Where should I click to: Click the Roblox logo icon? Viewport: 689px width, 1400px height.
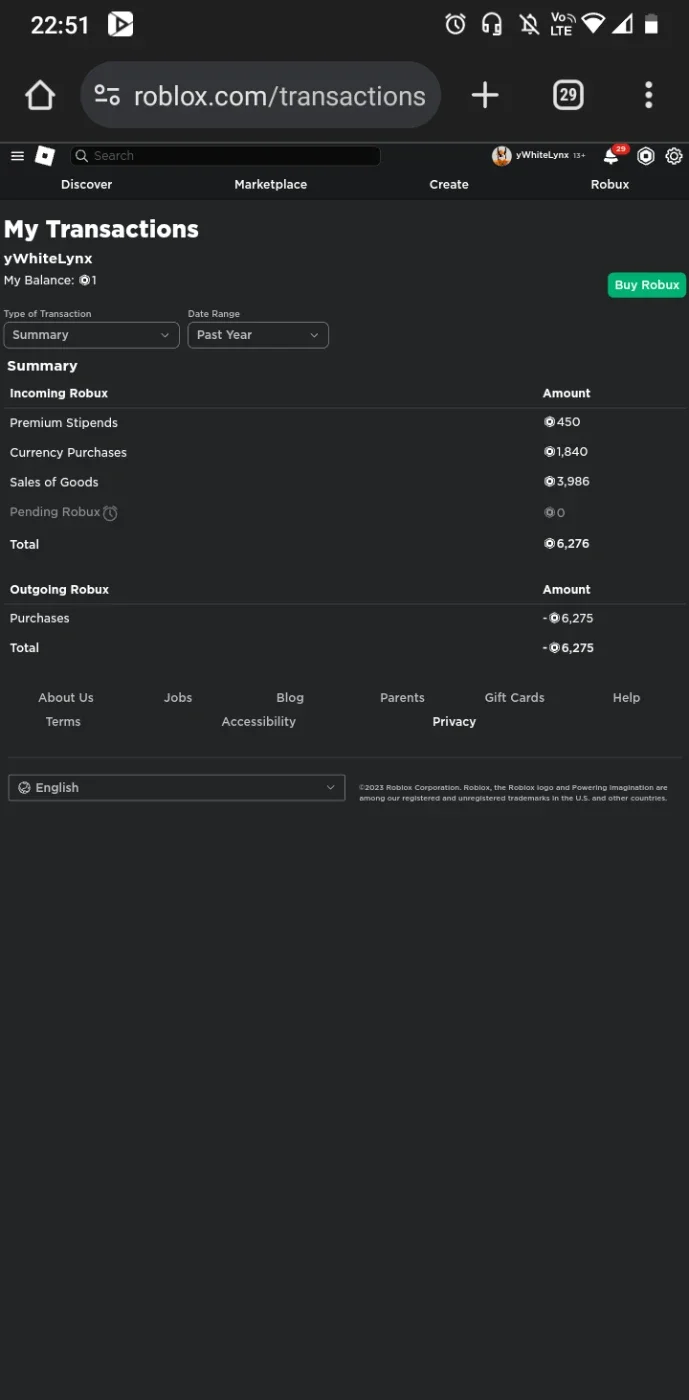[45, 156]
